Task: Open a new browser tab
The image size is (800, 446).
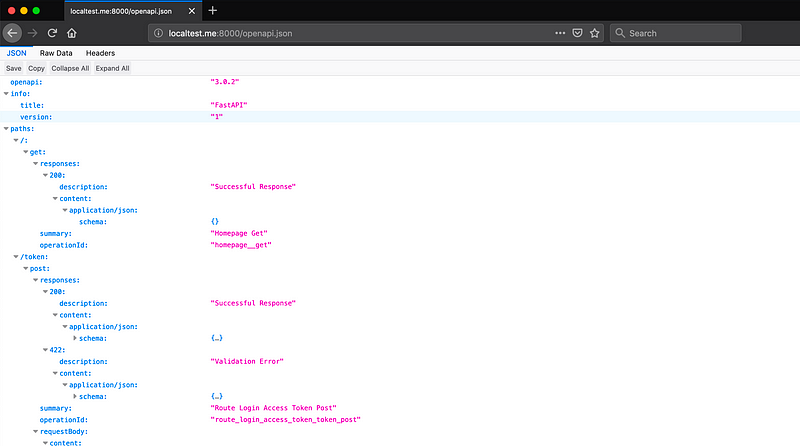Action: 213,11
